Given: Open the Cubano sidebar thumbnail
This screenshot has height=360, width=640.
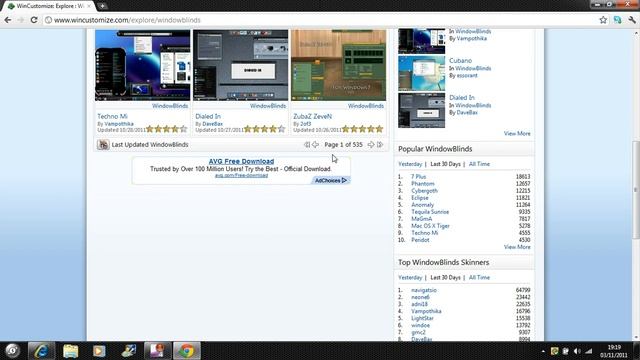Looking at the screenshot, I should (x=422, y=73).
